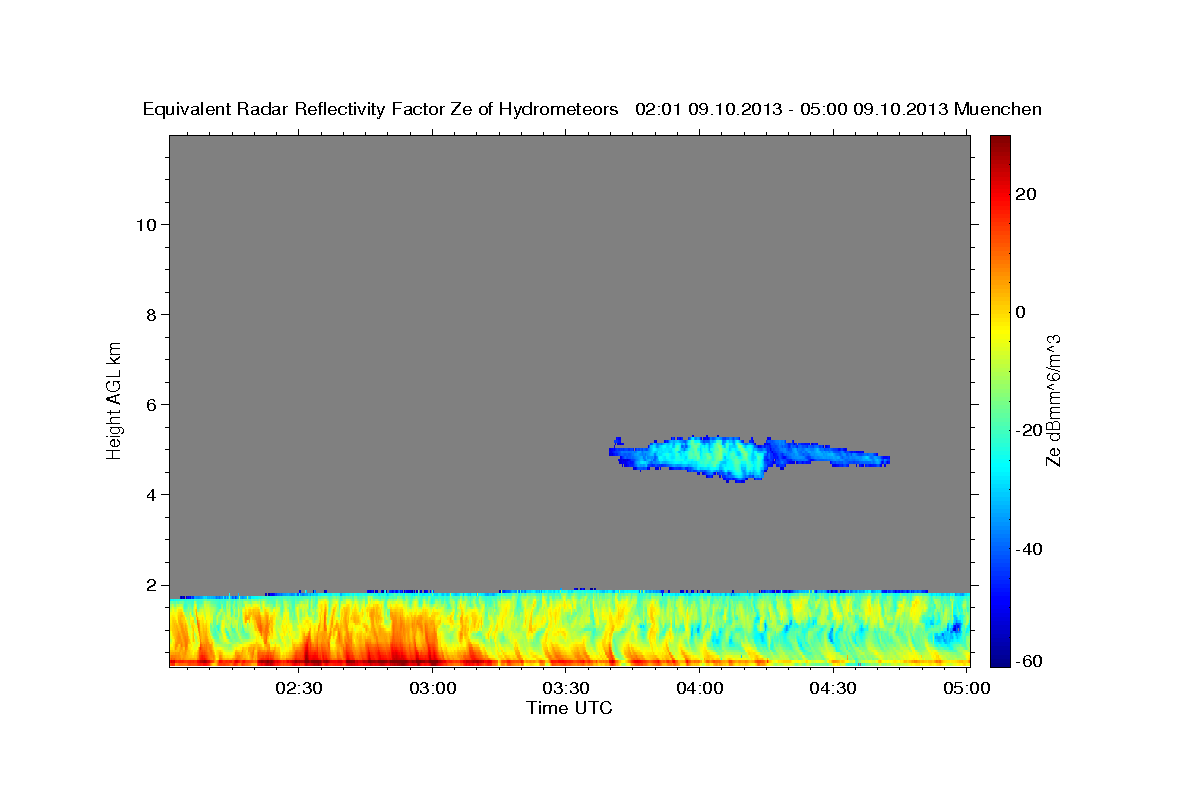The image size is (1200, 800).
Task: Click the dark blue bottom of the colorbar
Action: 999,655
